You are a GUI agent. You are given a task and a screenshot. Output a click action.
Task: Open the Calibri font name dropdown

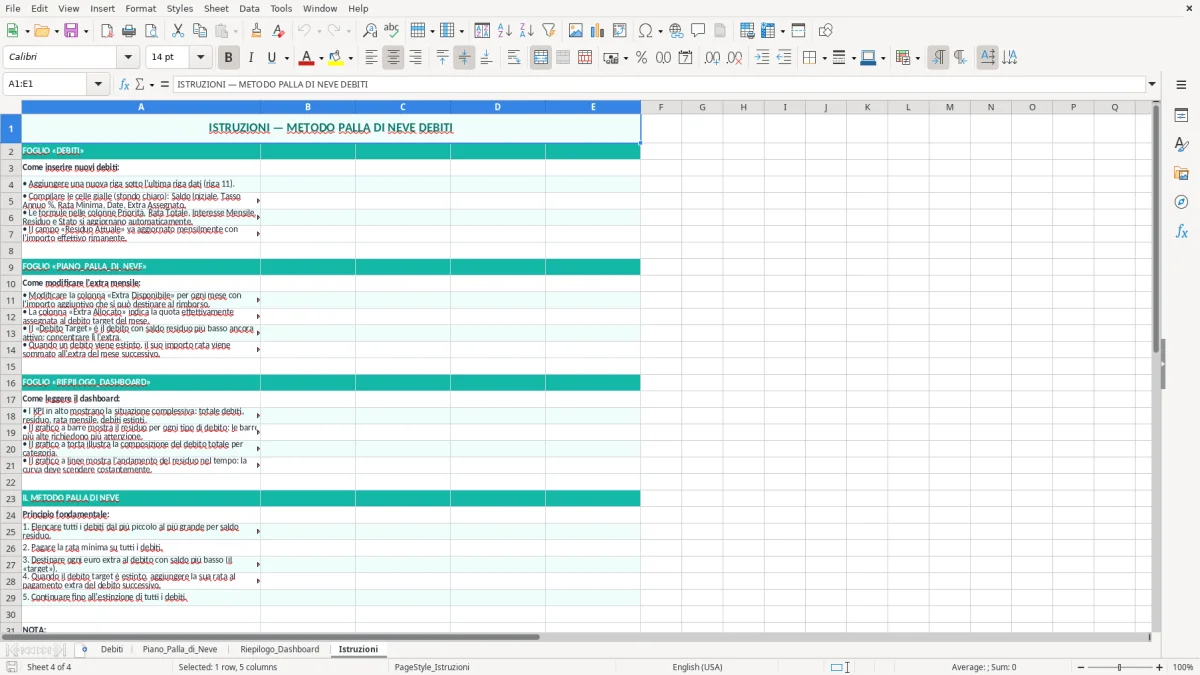pos(127,58)
